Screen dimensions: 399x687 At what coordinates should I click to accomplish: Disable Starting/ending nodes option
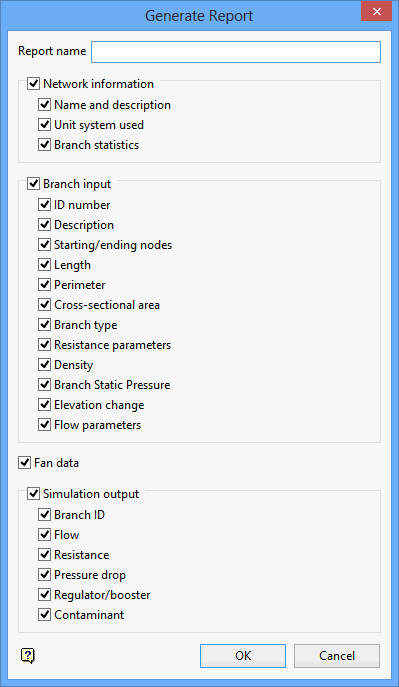44,245
